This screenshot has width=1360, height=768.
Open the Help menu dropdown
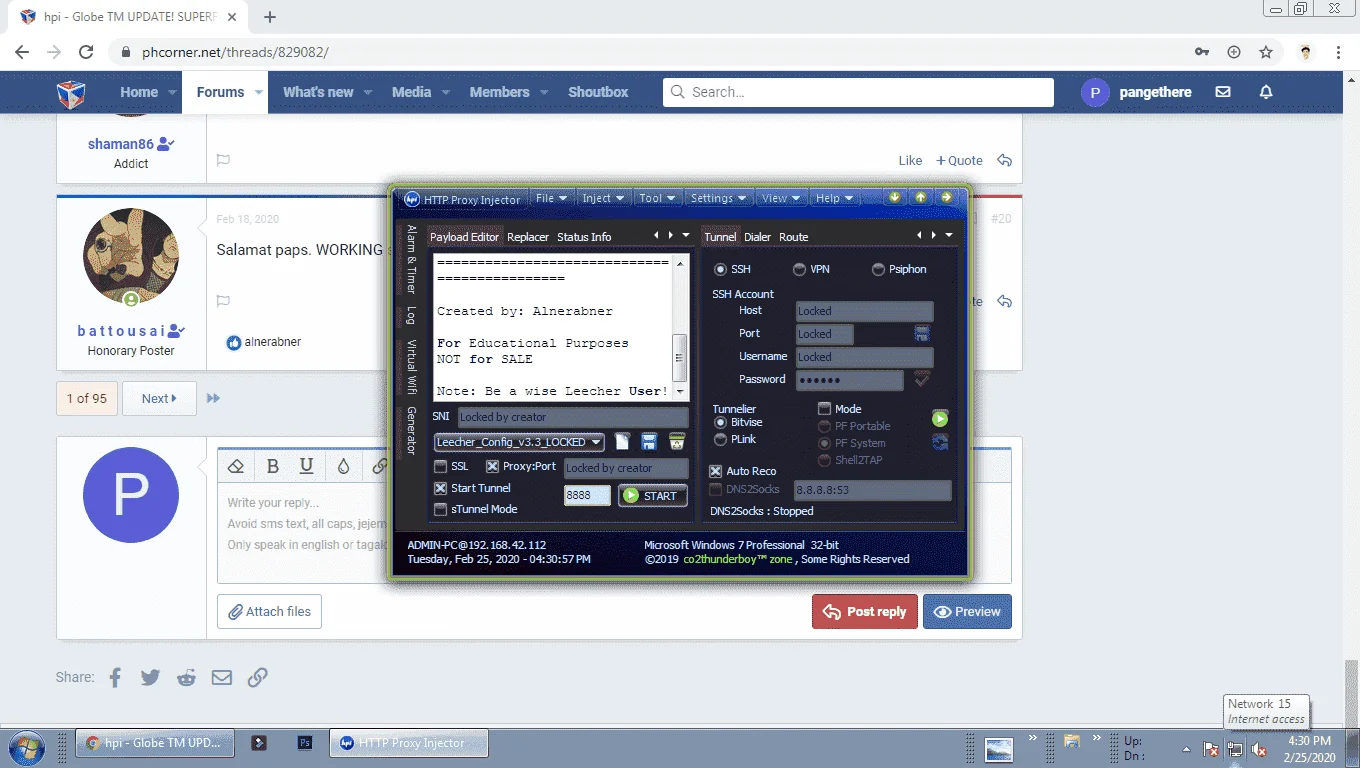(833, 198)
